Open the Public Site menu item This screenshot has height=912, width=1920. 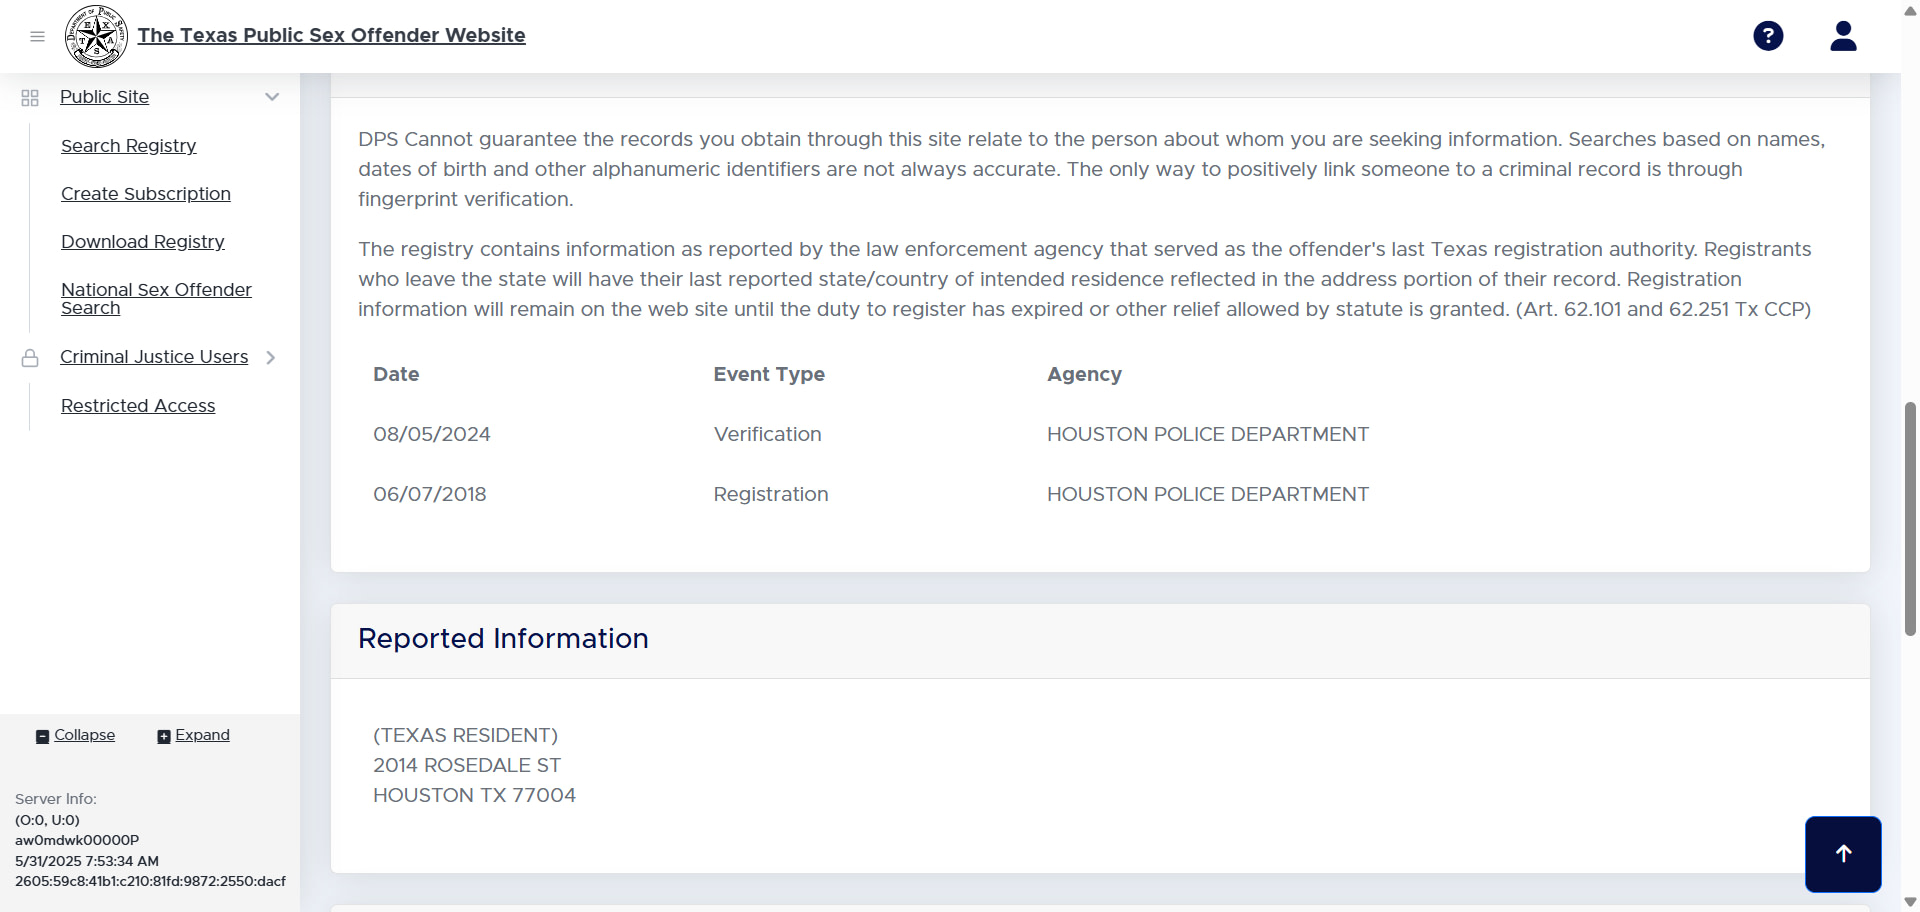click(x=104, y=97)
